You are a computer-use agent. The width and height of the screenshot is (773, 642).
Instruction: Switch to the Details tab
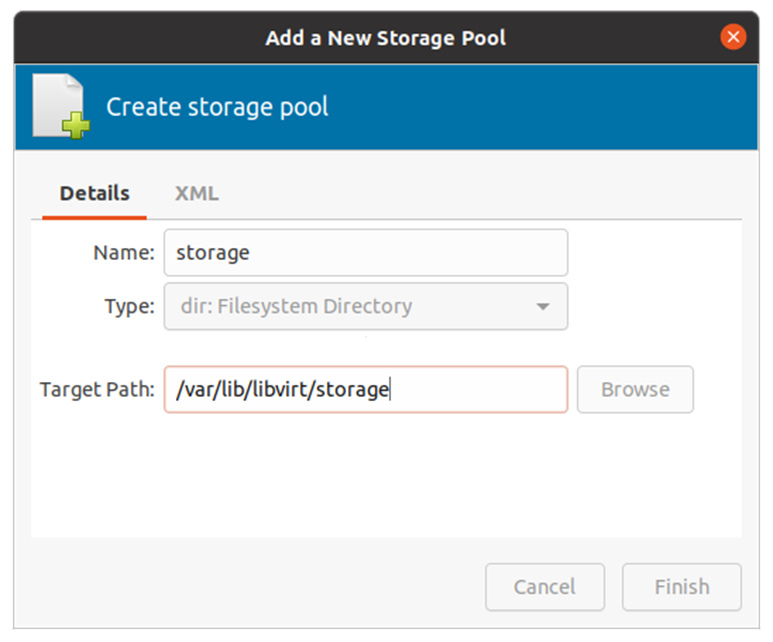pos(94,194)
